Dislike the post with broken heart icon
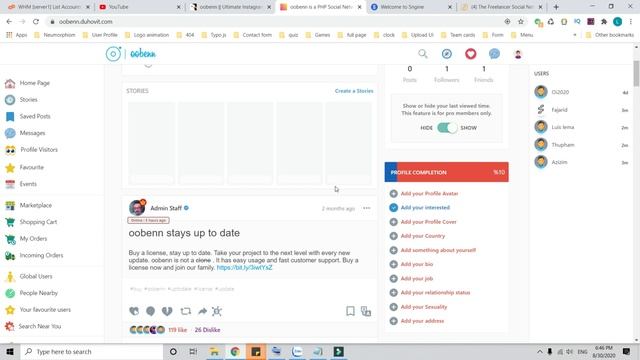This screenshot has width=640, height=360. (167, 311)
